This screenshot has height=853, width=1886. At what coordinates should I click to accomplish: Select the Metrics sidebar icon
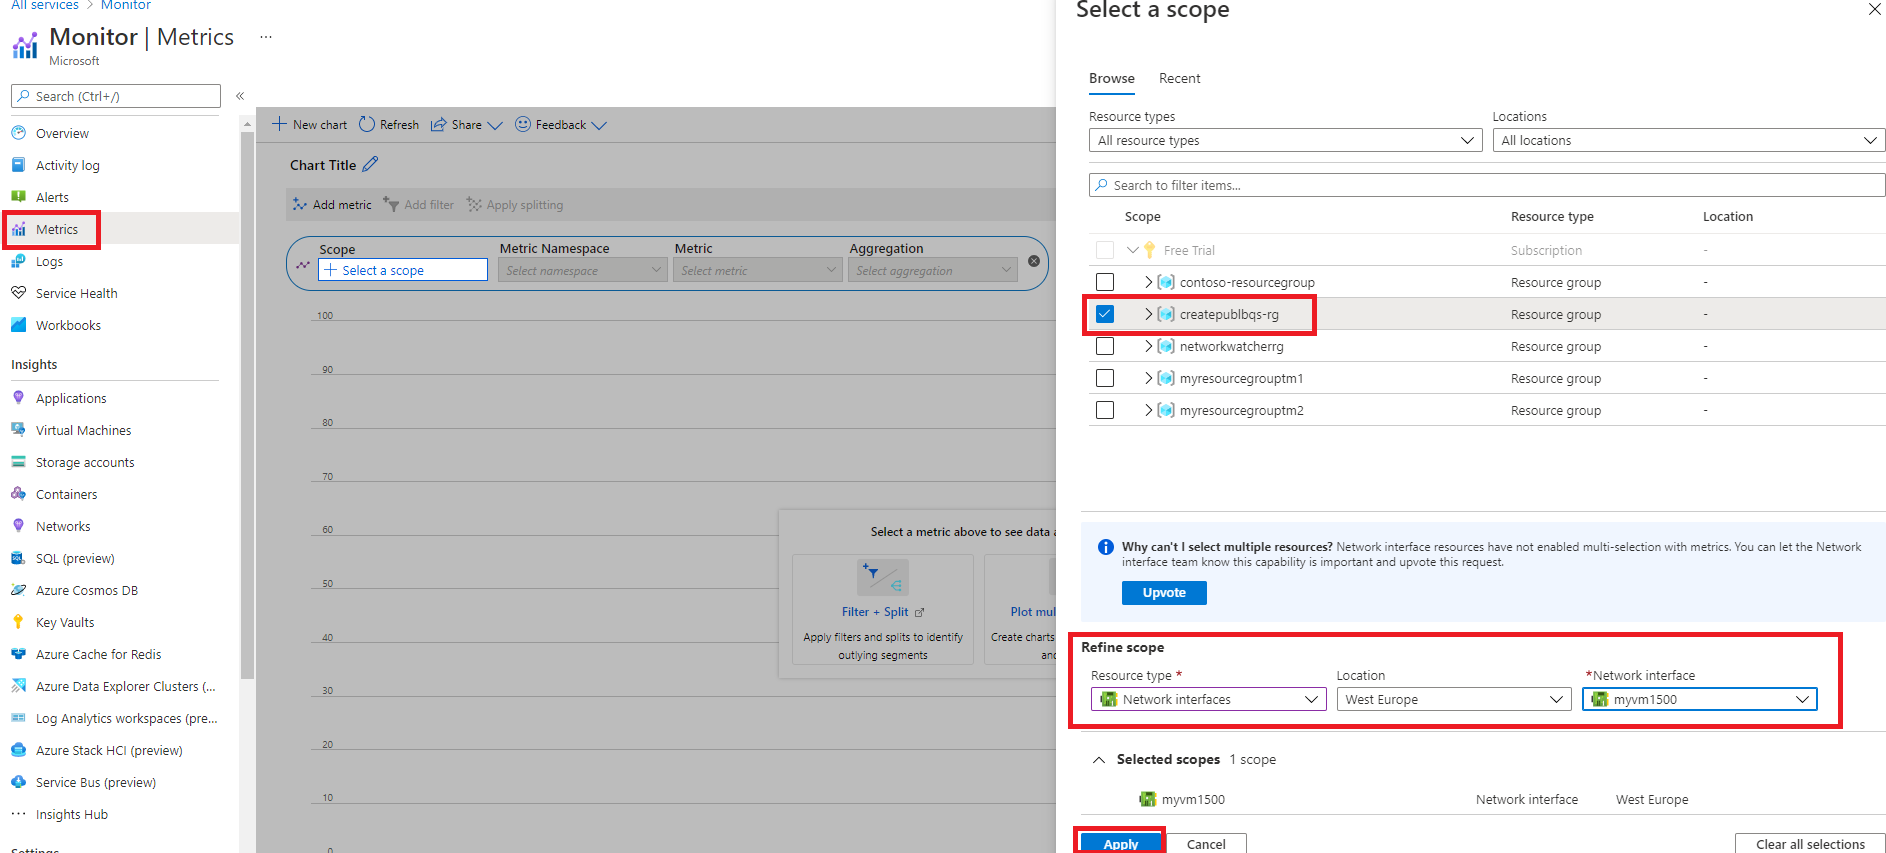[18, 229]
